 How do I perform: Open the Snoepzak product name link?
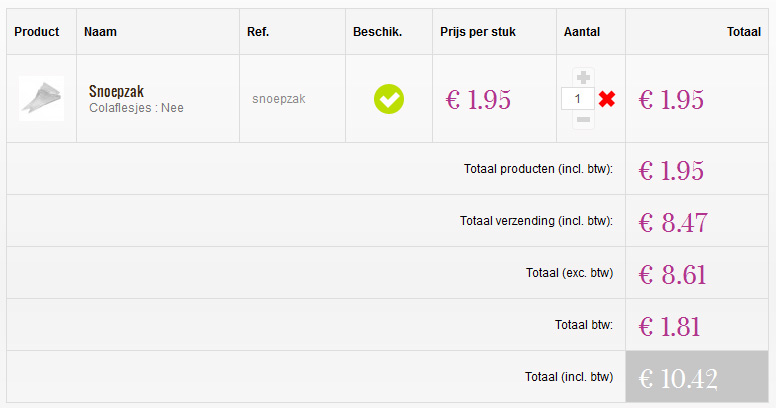point(116,92)
